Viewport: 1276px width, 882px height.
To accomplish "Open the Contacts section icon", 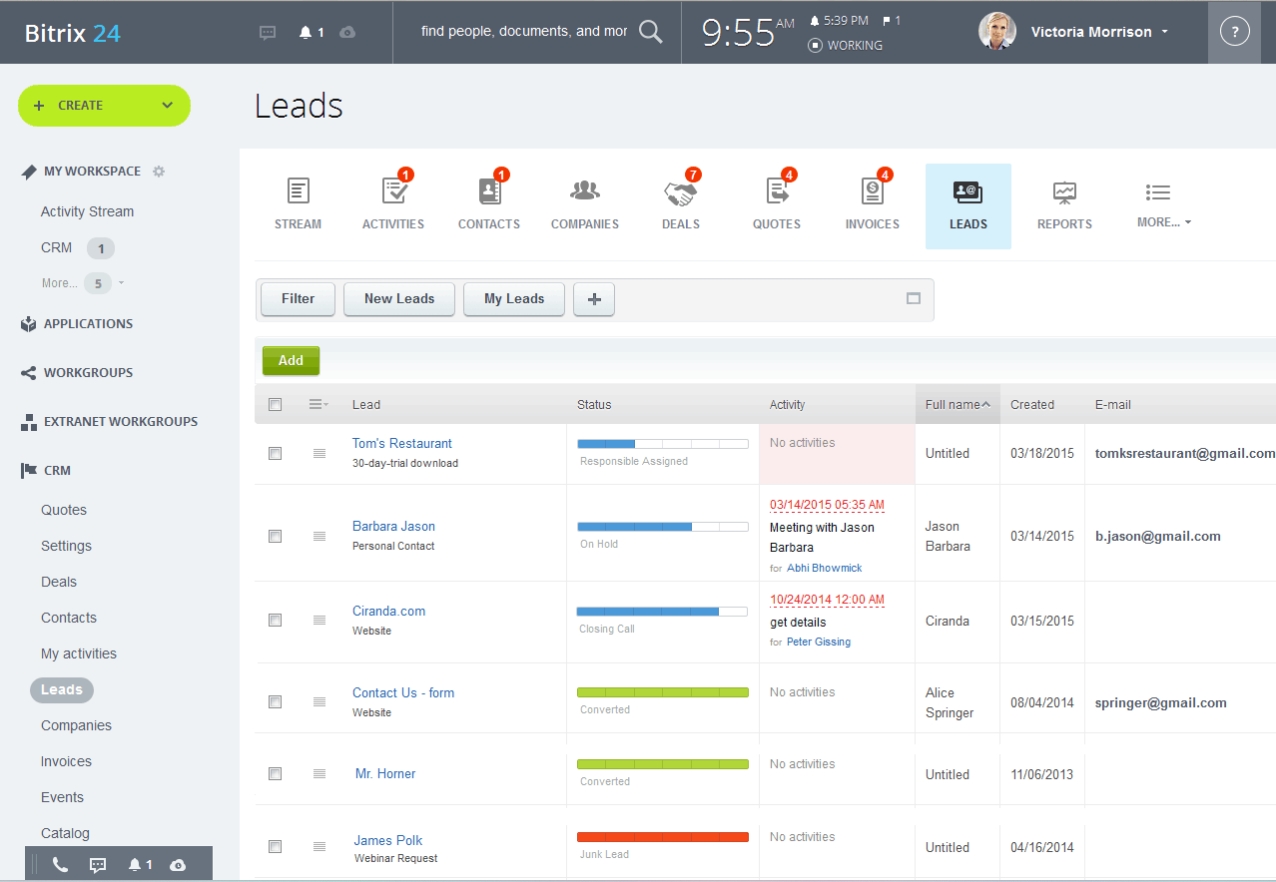I will coord(489,191).
